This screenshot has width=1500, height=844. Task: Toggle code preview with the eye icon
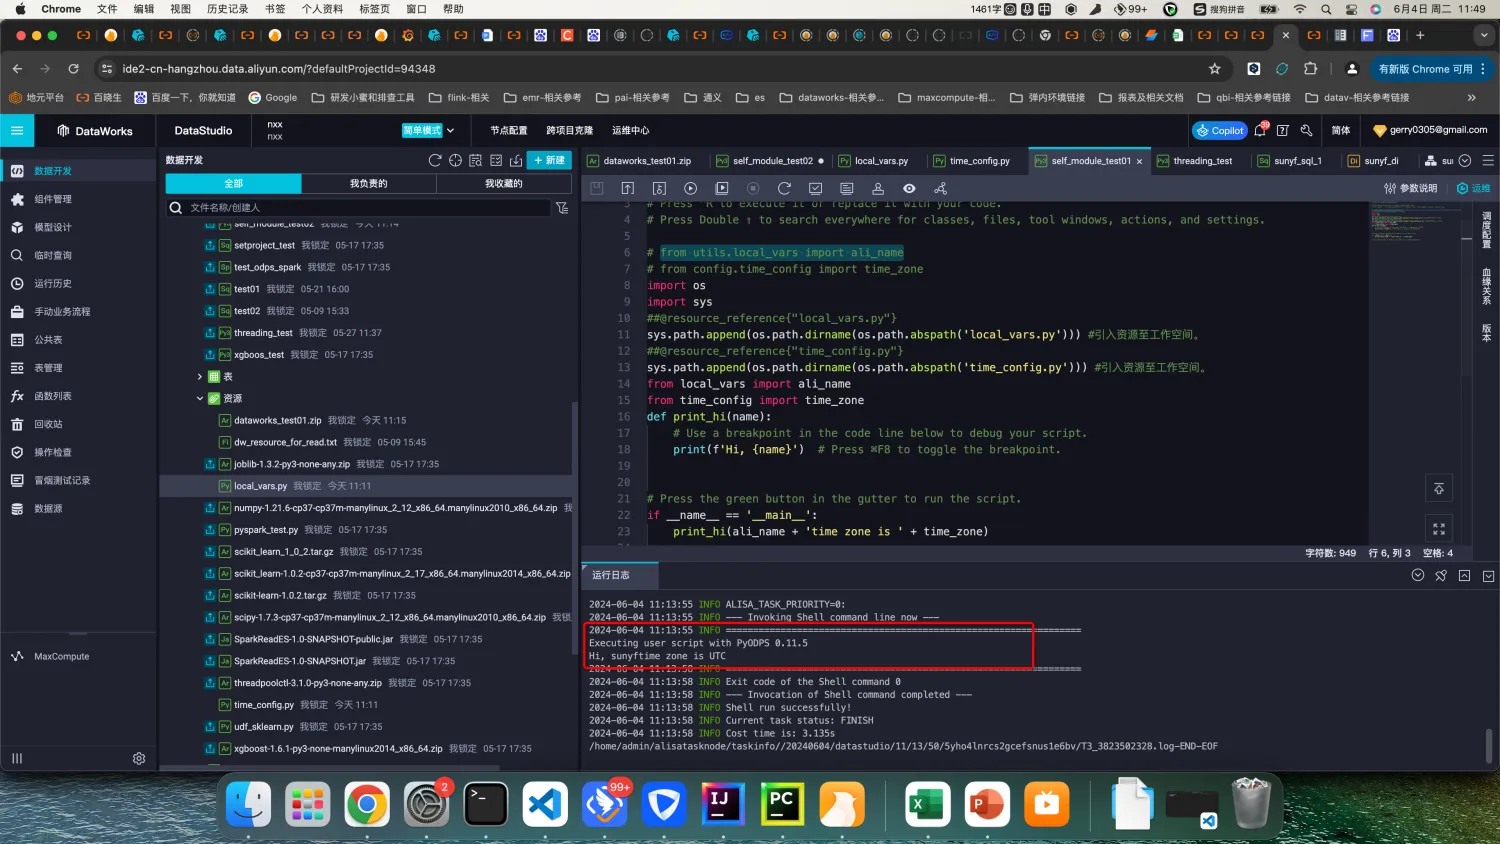[x=910, y=188]
